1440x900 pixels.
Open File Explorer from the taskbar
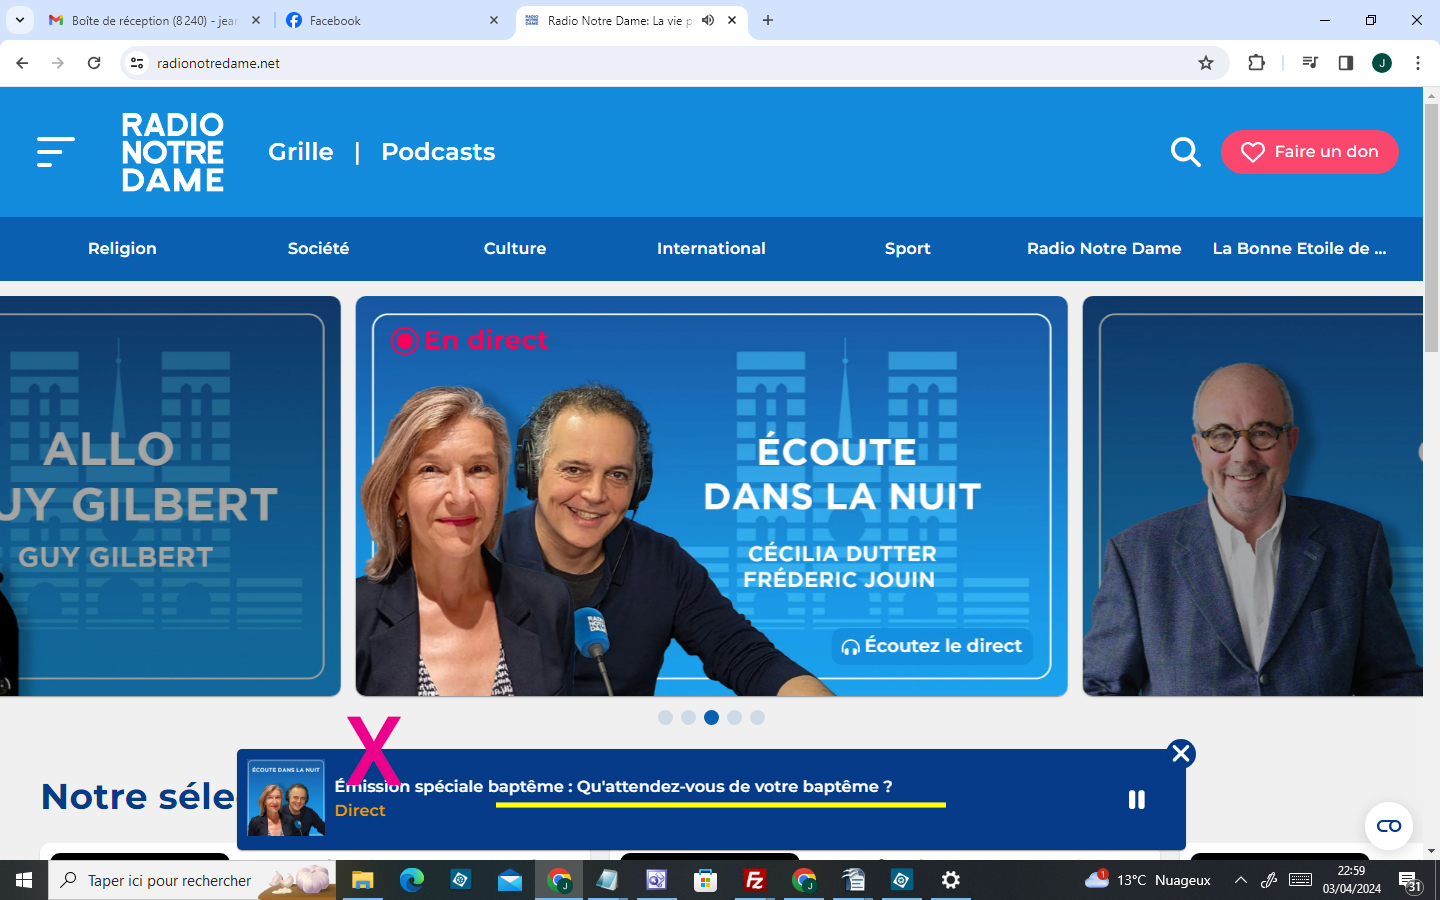point(362,880)
